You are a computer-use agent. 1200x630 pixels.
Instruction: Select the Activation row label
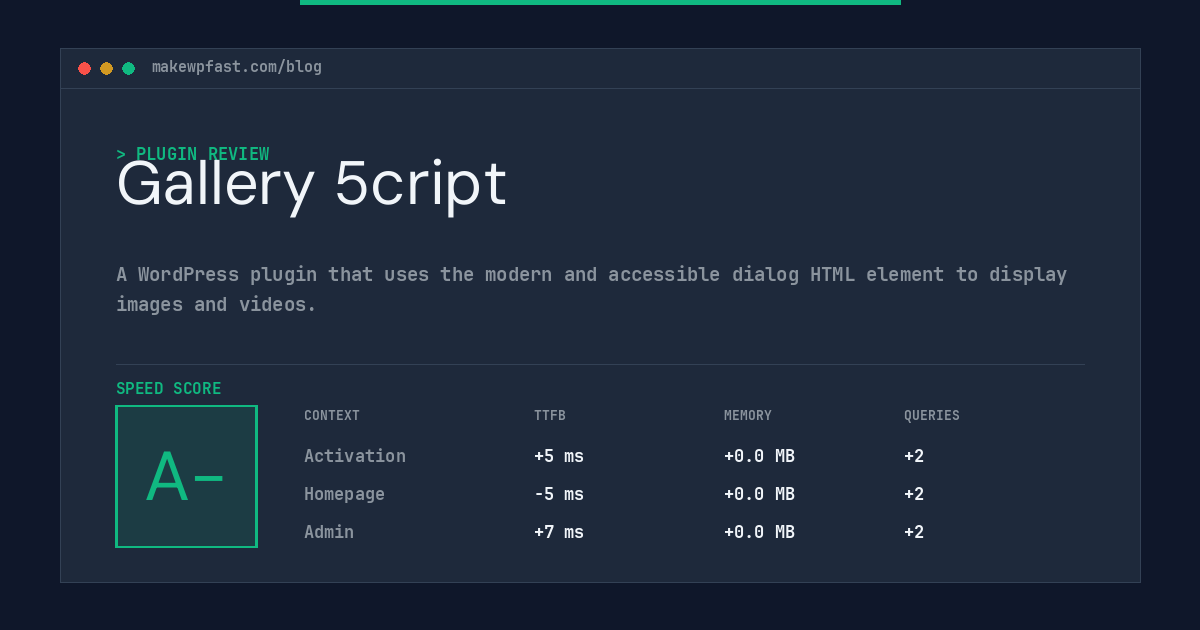pyautogui.click(x=355, y=456)
